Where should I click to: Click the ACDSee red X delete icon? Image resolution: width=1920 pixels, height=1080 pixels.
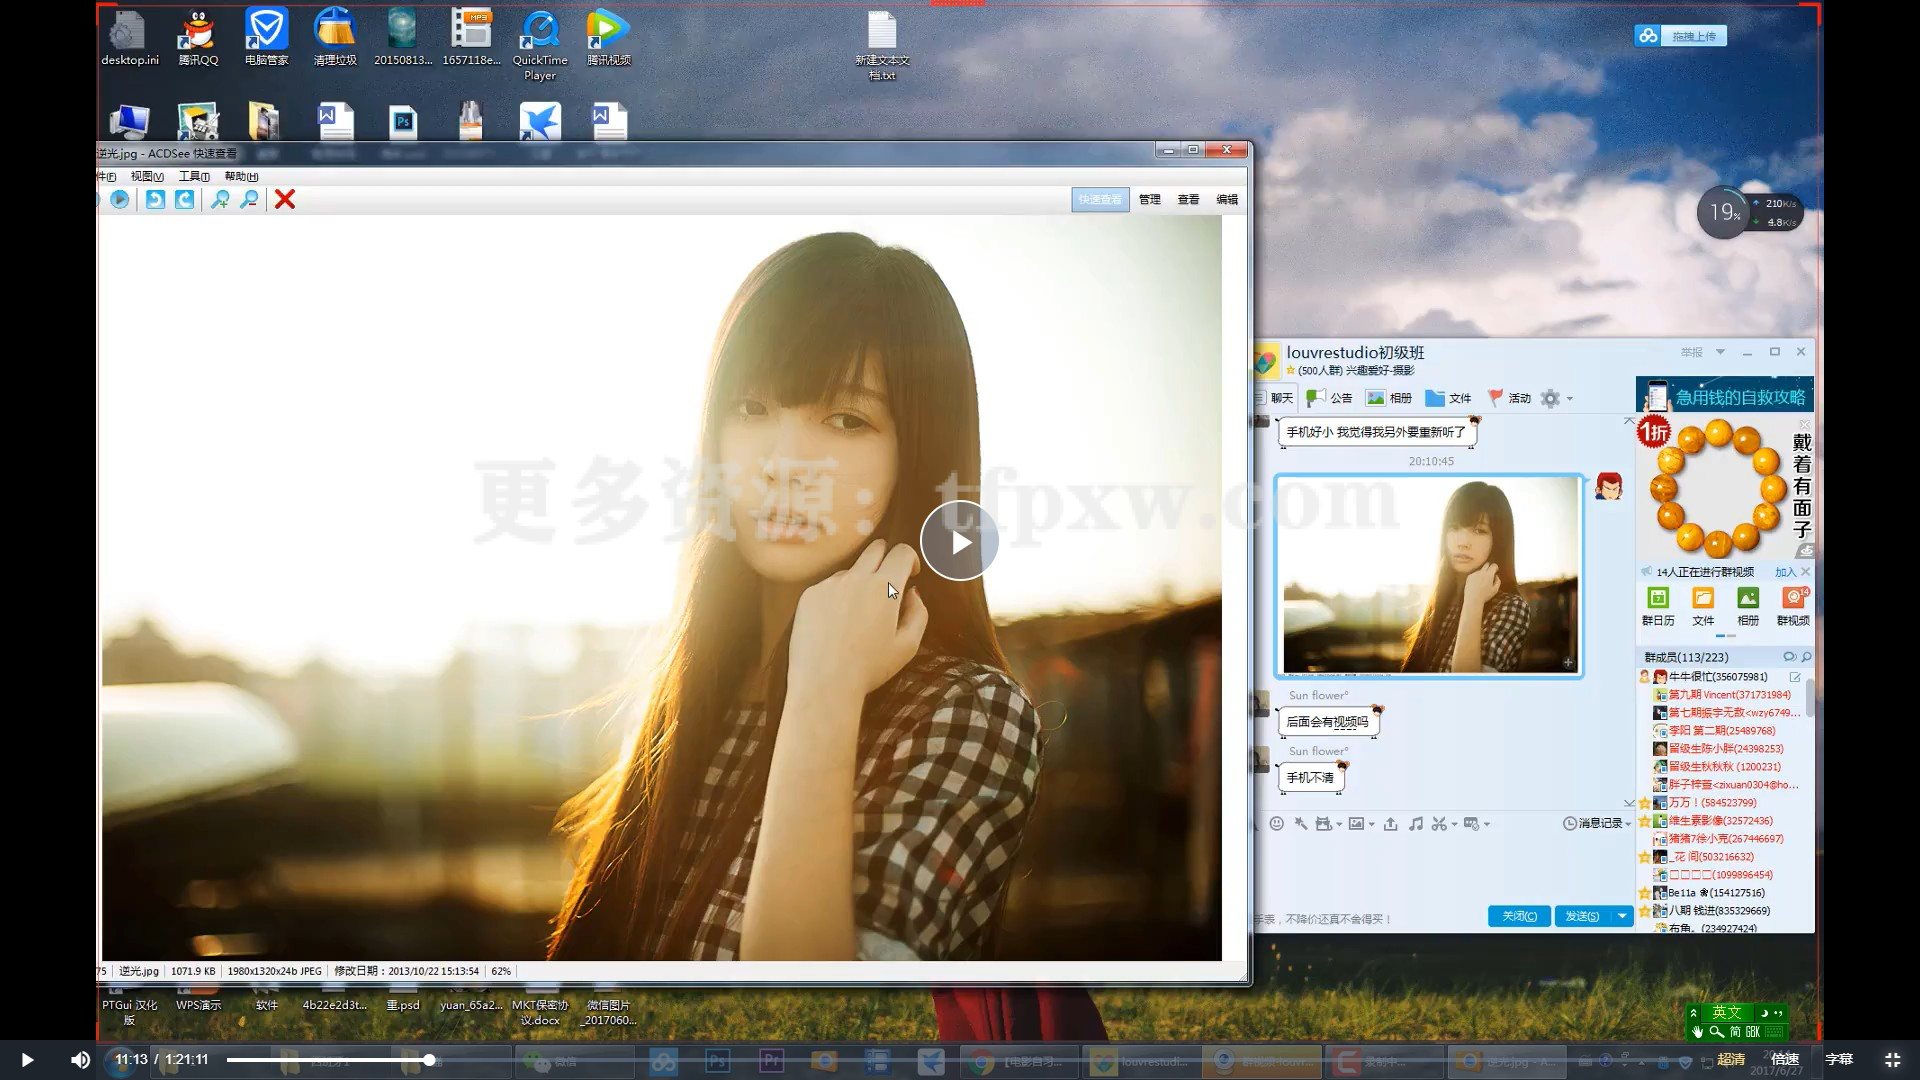(285, 199)
